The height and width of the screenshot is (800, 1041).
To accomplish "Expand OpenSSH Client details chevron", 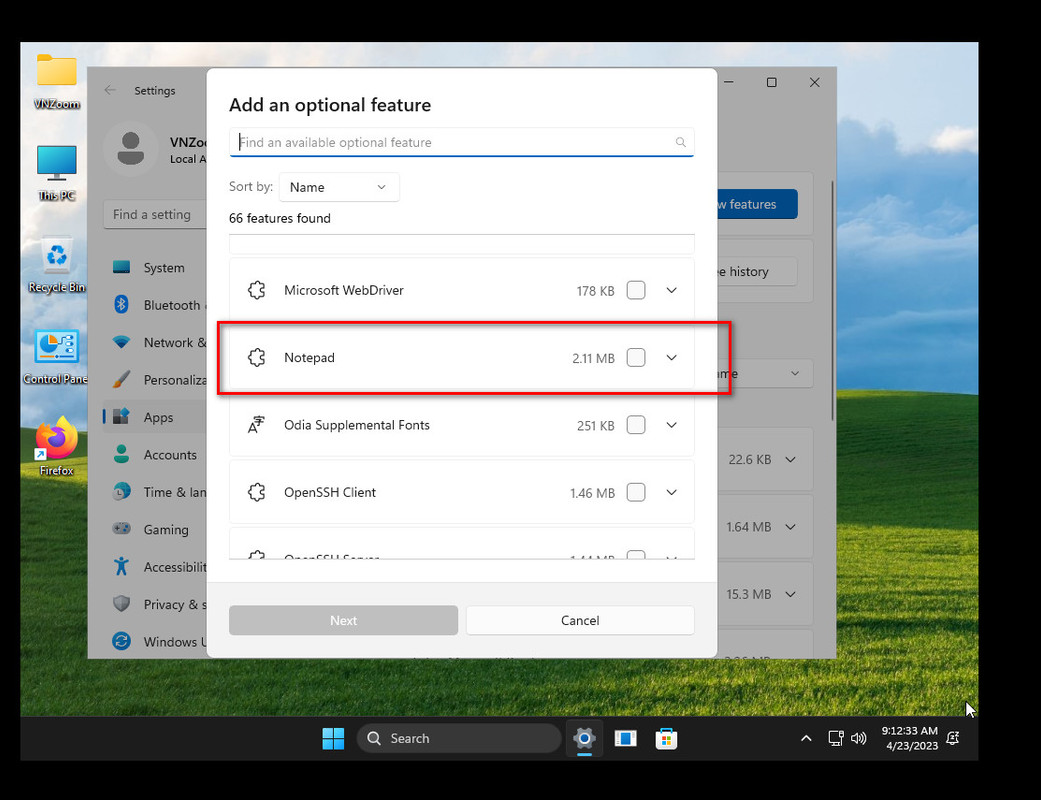I will (672, 492).
